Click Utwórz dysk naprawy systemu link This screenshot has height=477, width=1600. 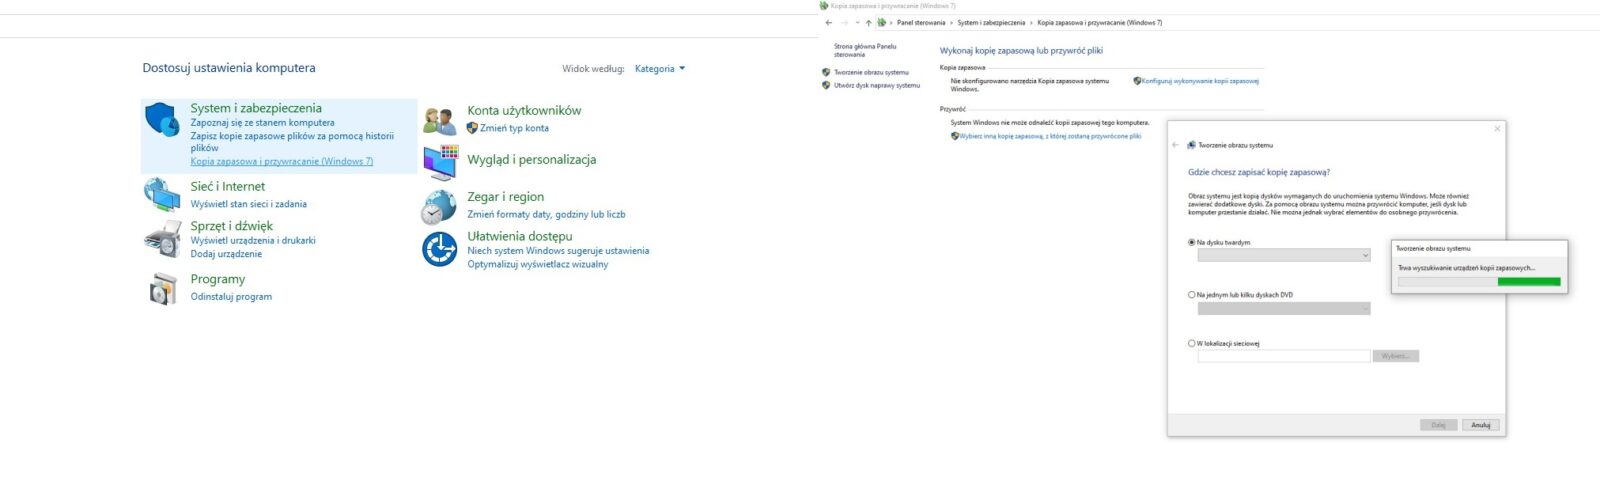pyautogui.click(x=877, y=85)
